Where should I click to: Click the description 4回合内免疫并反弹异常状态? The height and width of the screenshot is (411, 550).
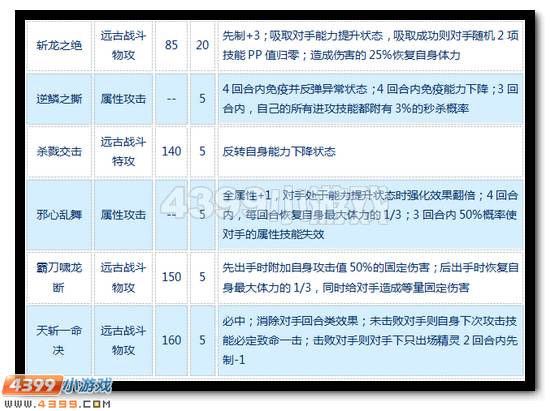[370, 99]
